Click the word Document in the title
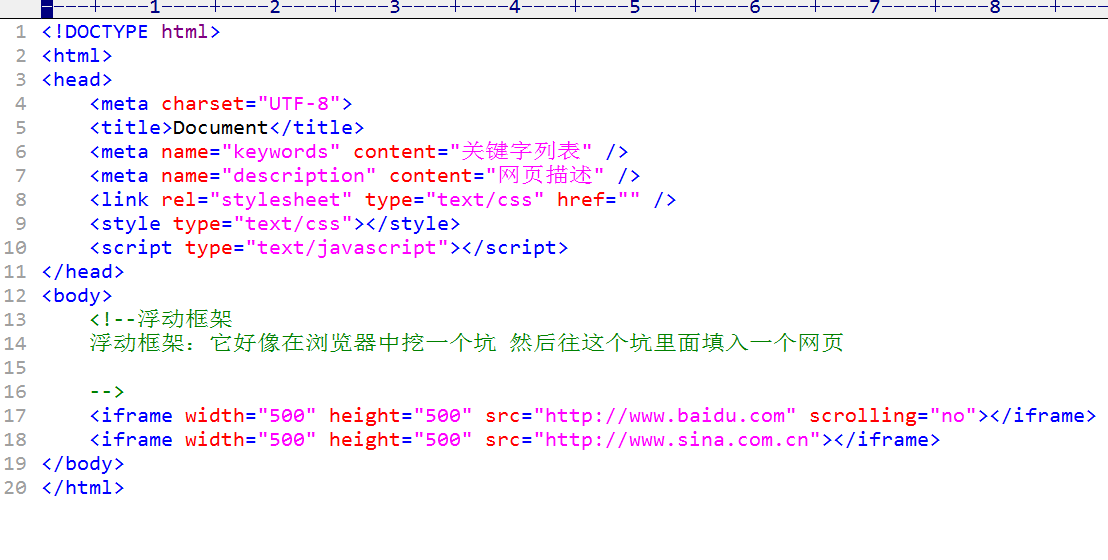Image resolution: width=1108 pixels, height=560 pixels. tap(220, 128)
